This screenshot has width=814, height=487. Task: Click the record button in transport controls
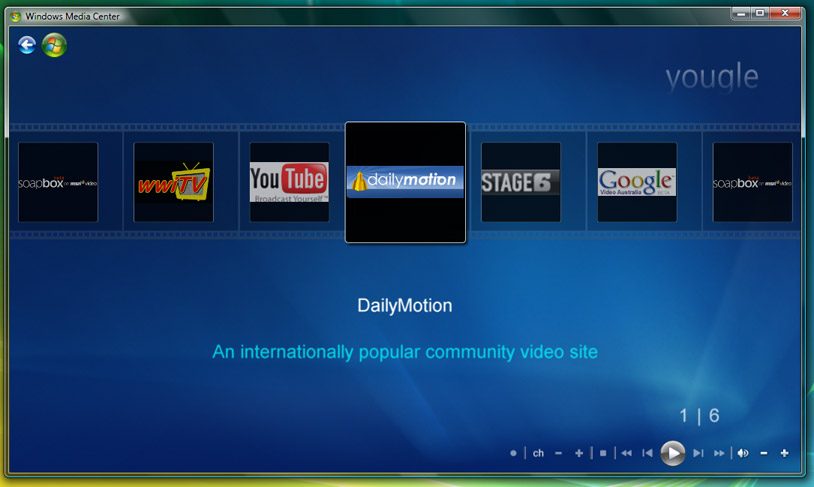click(513, 453)
